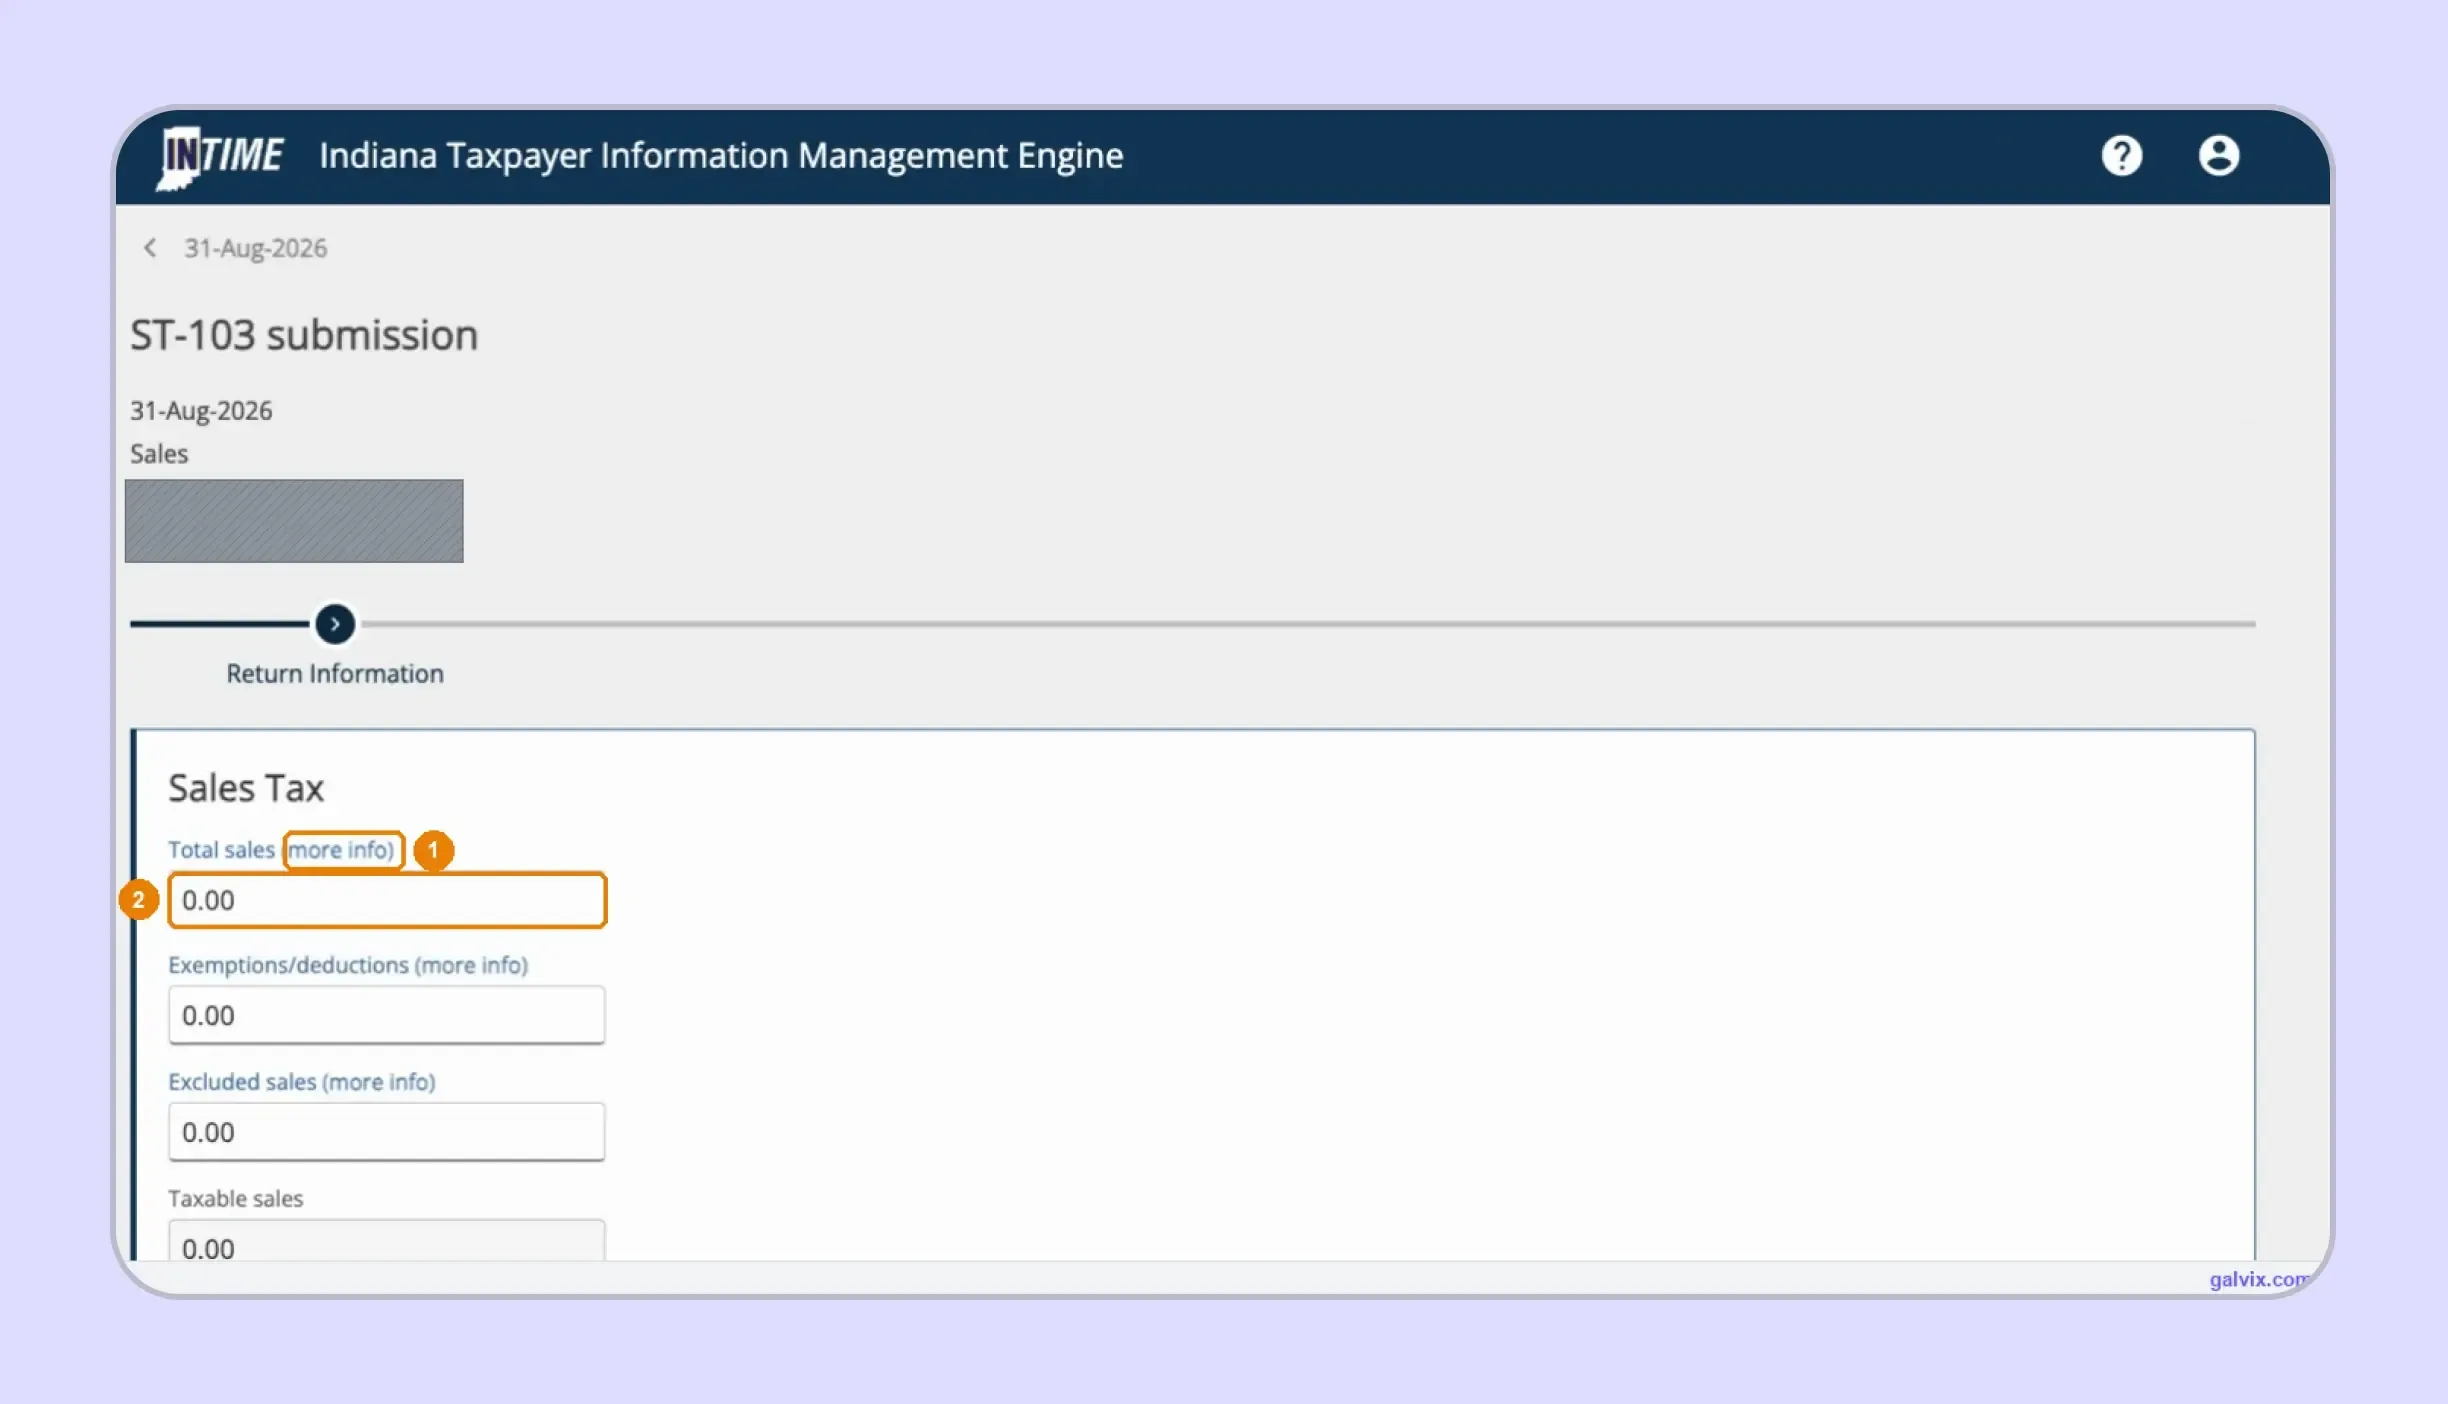Open the help question mark icon
This screenshot has width=2448, height=1404.
2121,156
